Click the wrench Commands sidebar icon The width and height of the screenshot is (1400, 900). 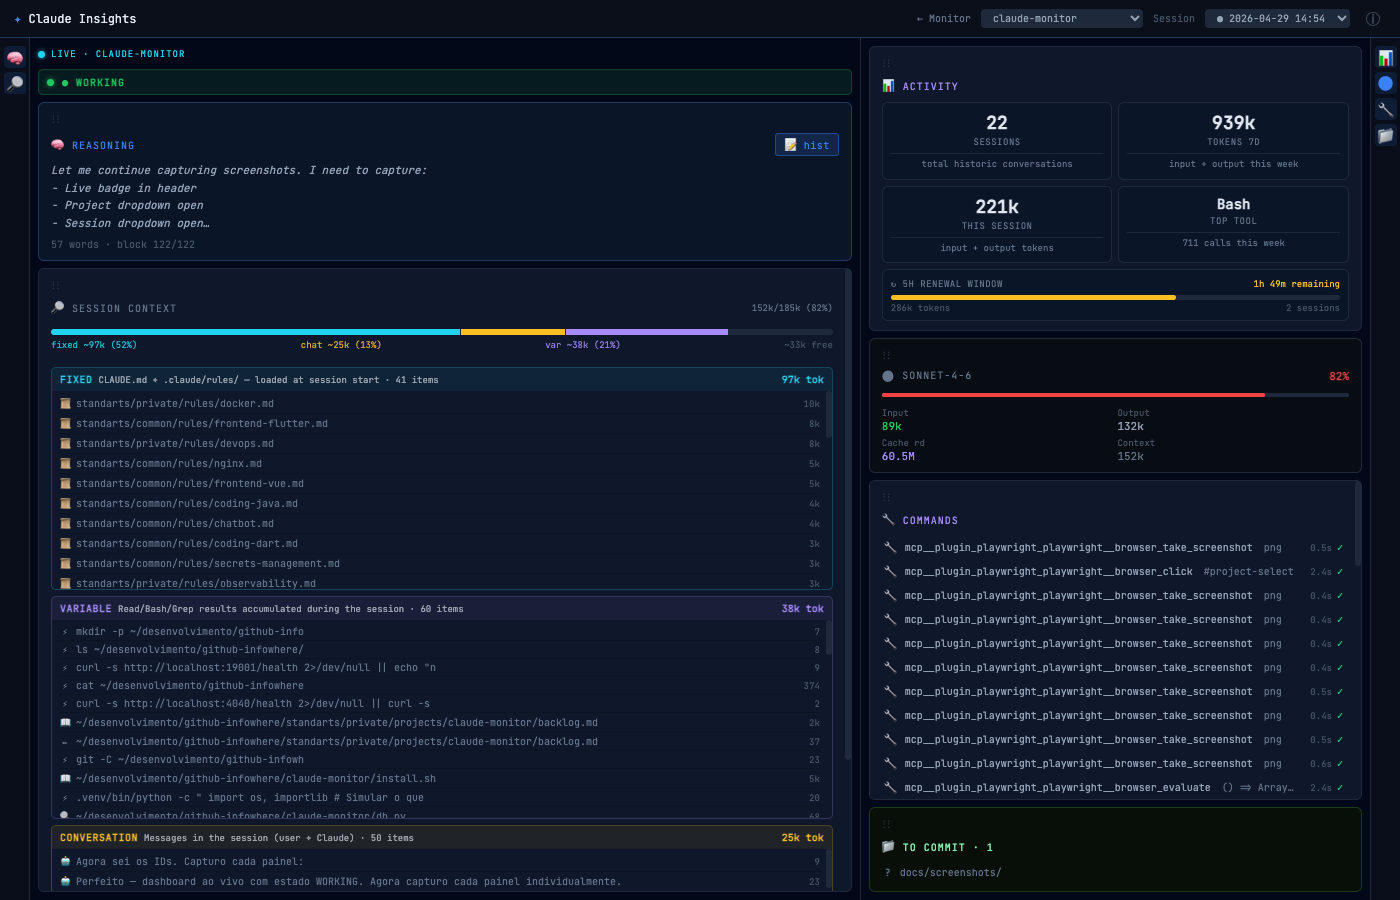pyautogui.click(x=1385, y=109)
